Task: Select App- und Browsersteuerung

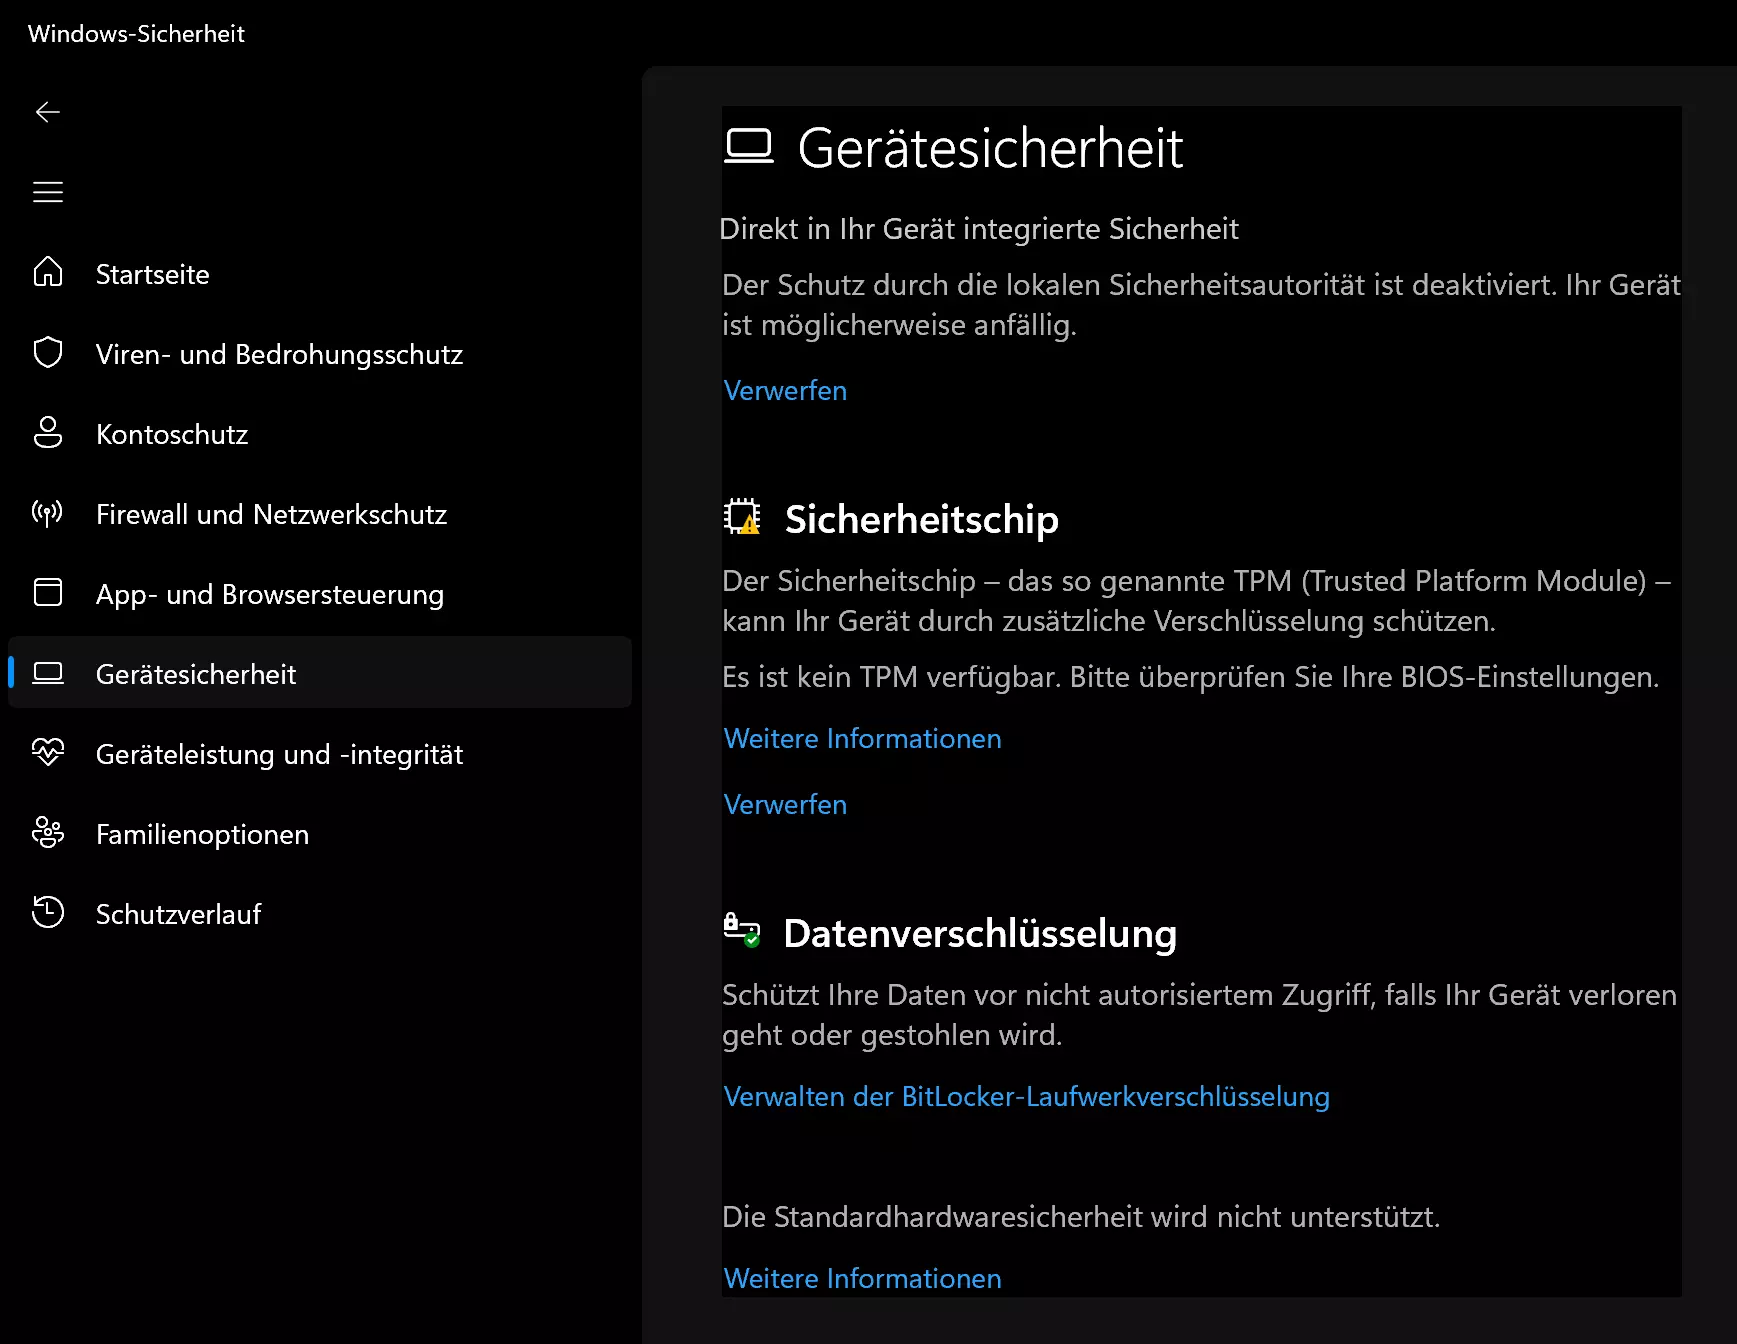Action: [320, 593]
